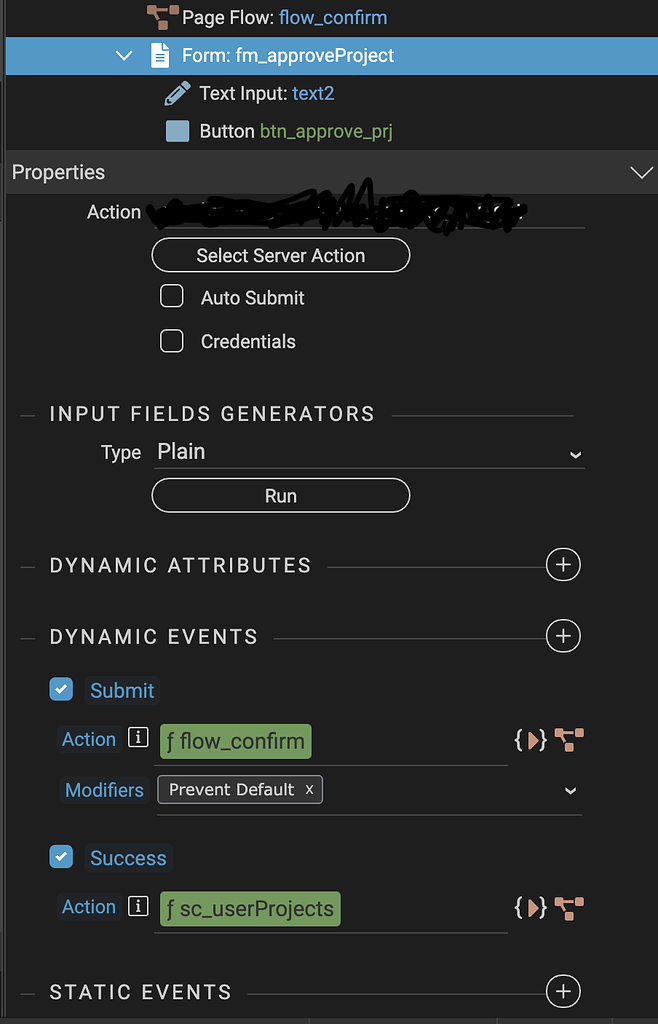Click the Select Server Action button

click(280, 255)
